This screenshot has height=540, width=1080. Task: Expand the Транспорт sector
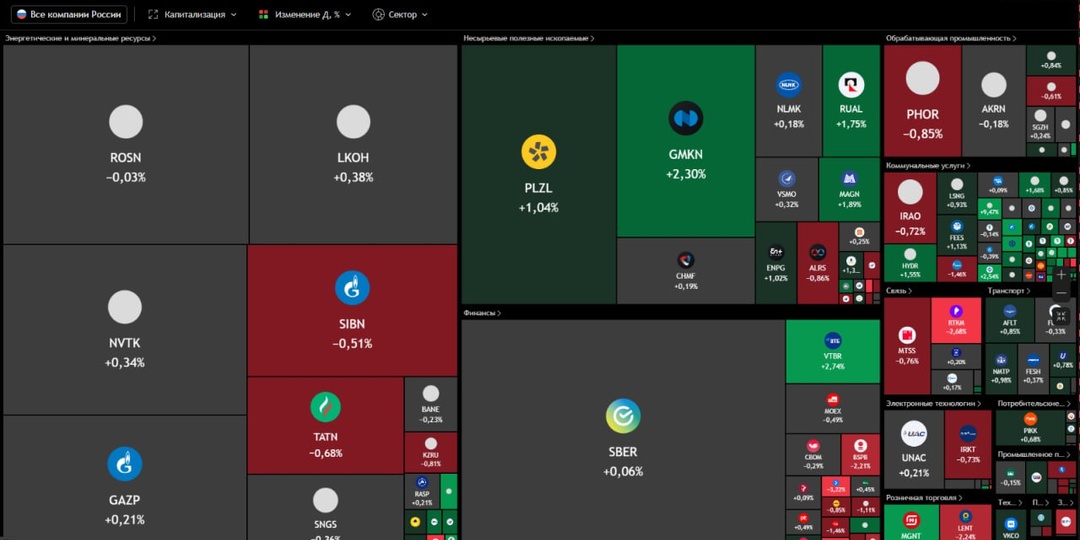(x=1009, y=291)
